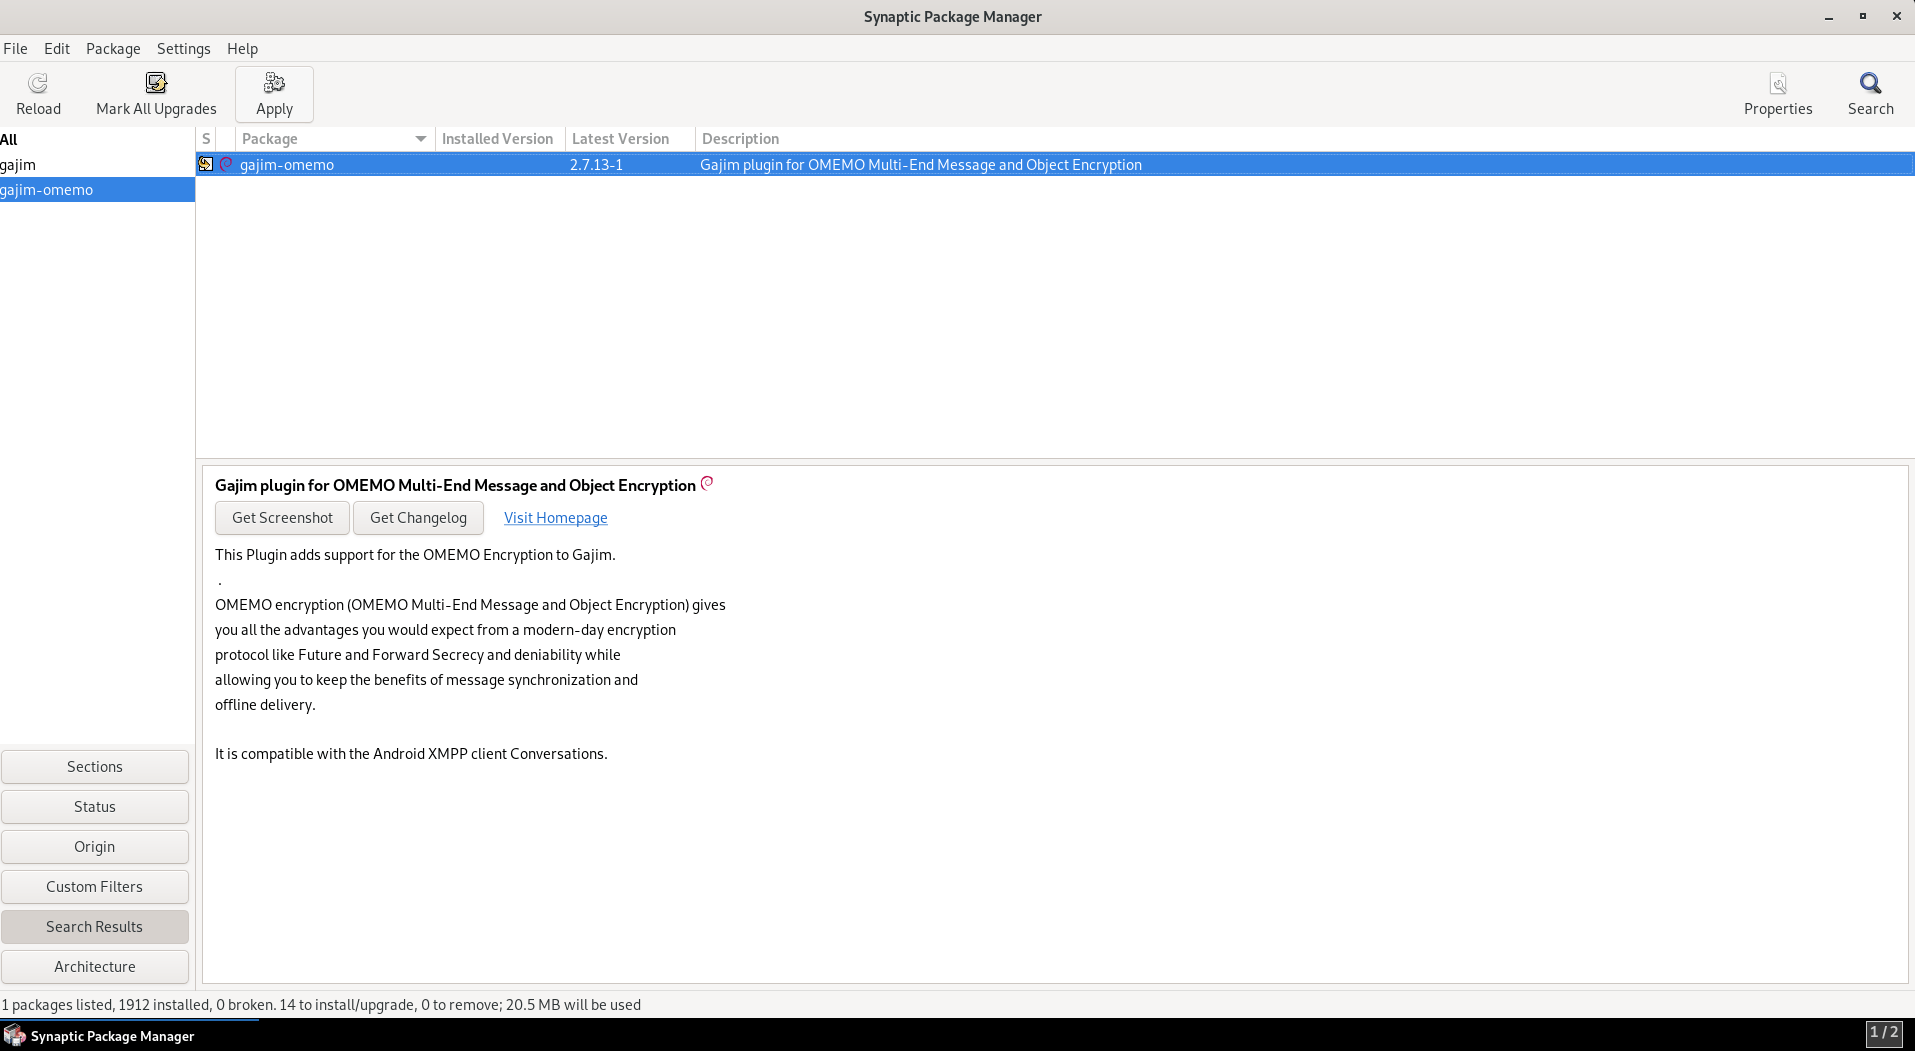Click the Synaptic icon in the taskbar

coord(14,1035)
